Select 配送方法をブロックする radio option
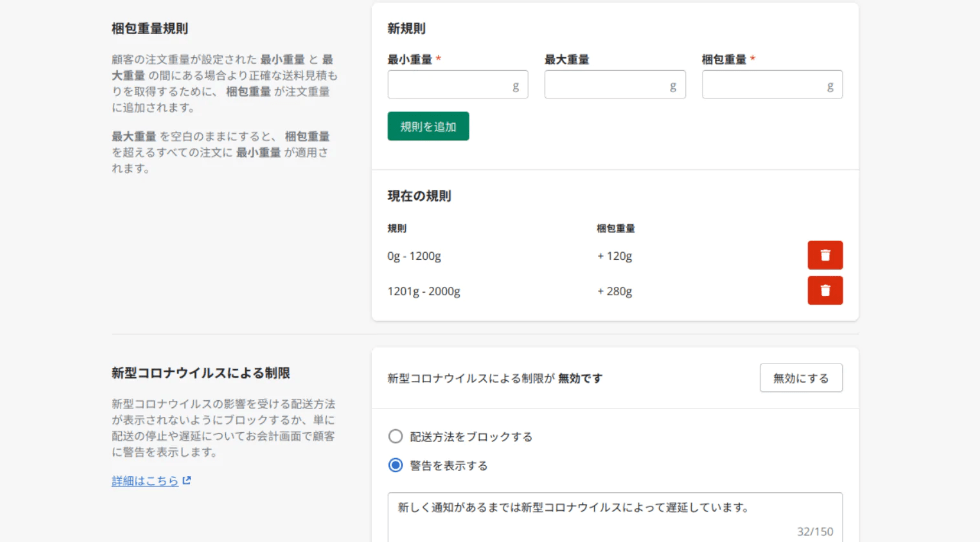This screenshot has width=980, height=542. coord(395,436)
